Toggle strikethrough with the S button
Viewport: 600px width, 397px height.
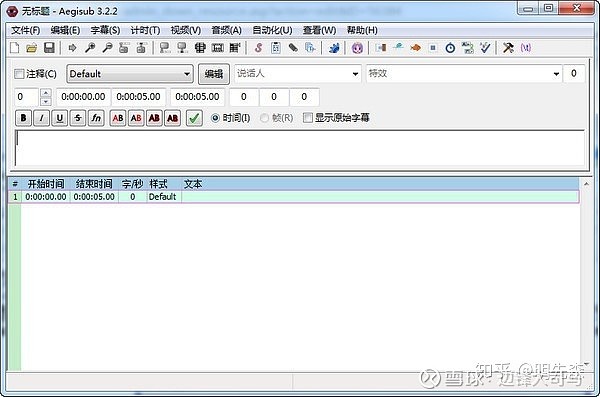coord(78,118)
